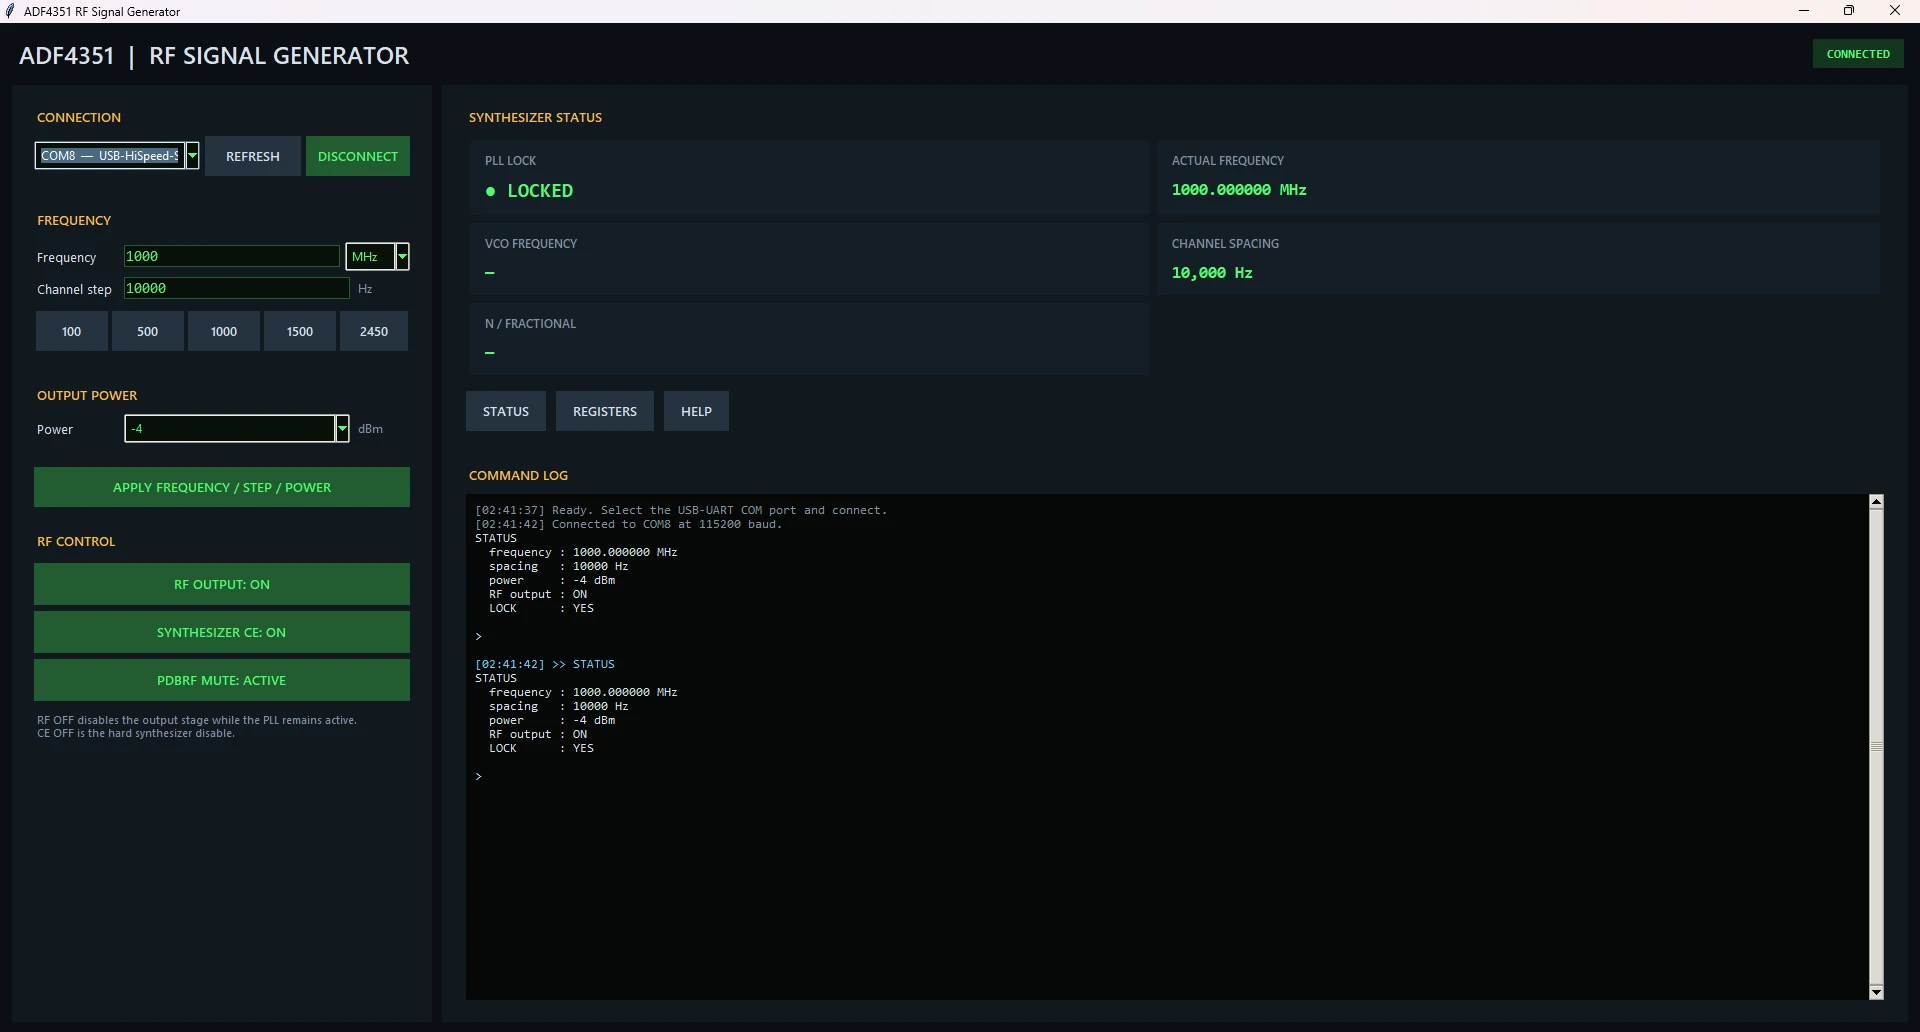Image resolution: width=1920 pixels, height=1032 pixels.
Task: Click the DISCONNECT button
Action: (x=358, y=156)
